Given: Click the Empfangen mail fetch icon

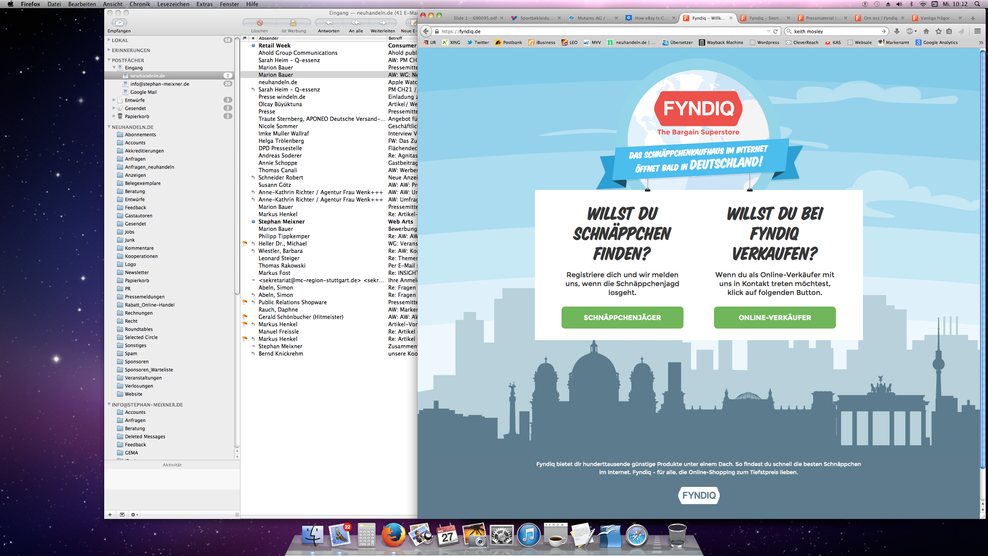Looking at the screenshot, I should (x=119, y=23).
